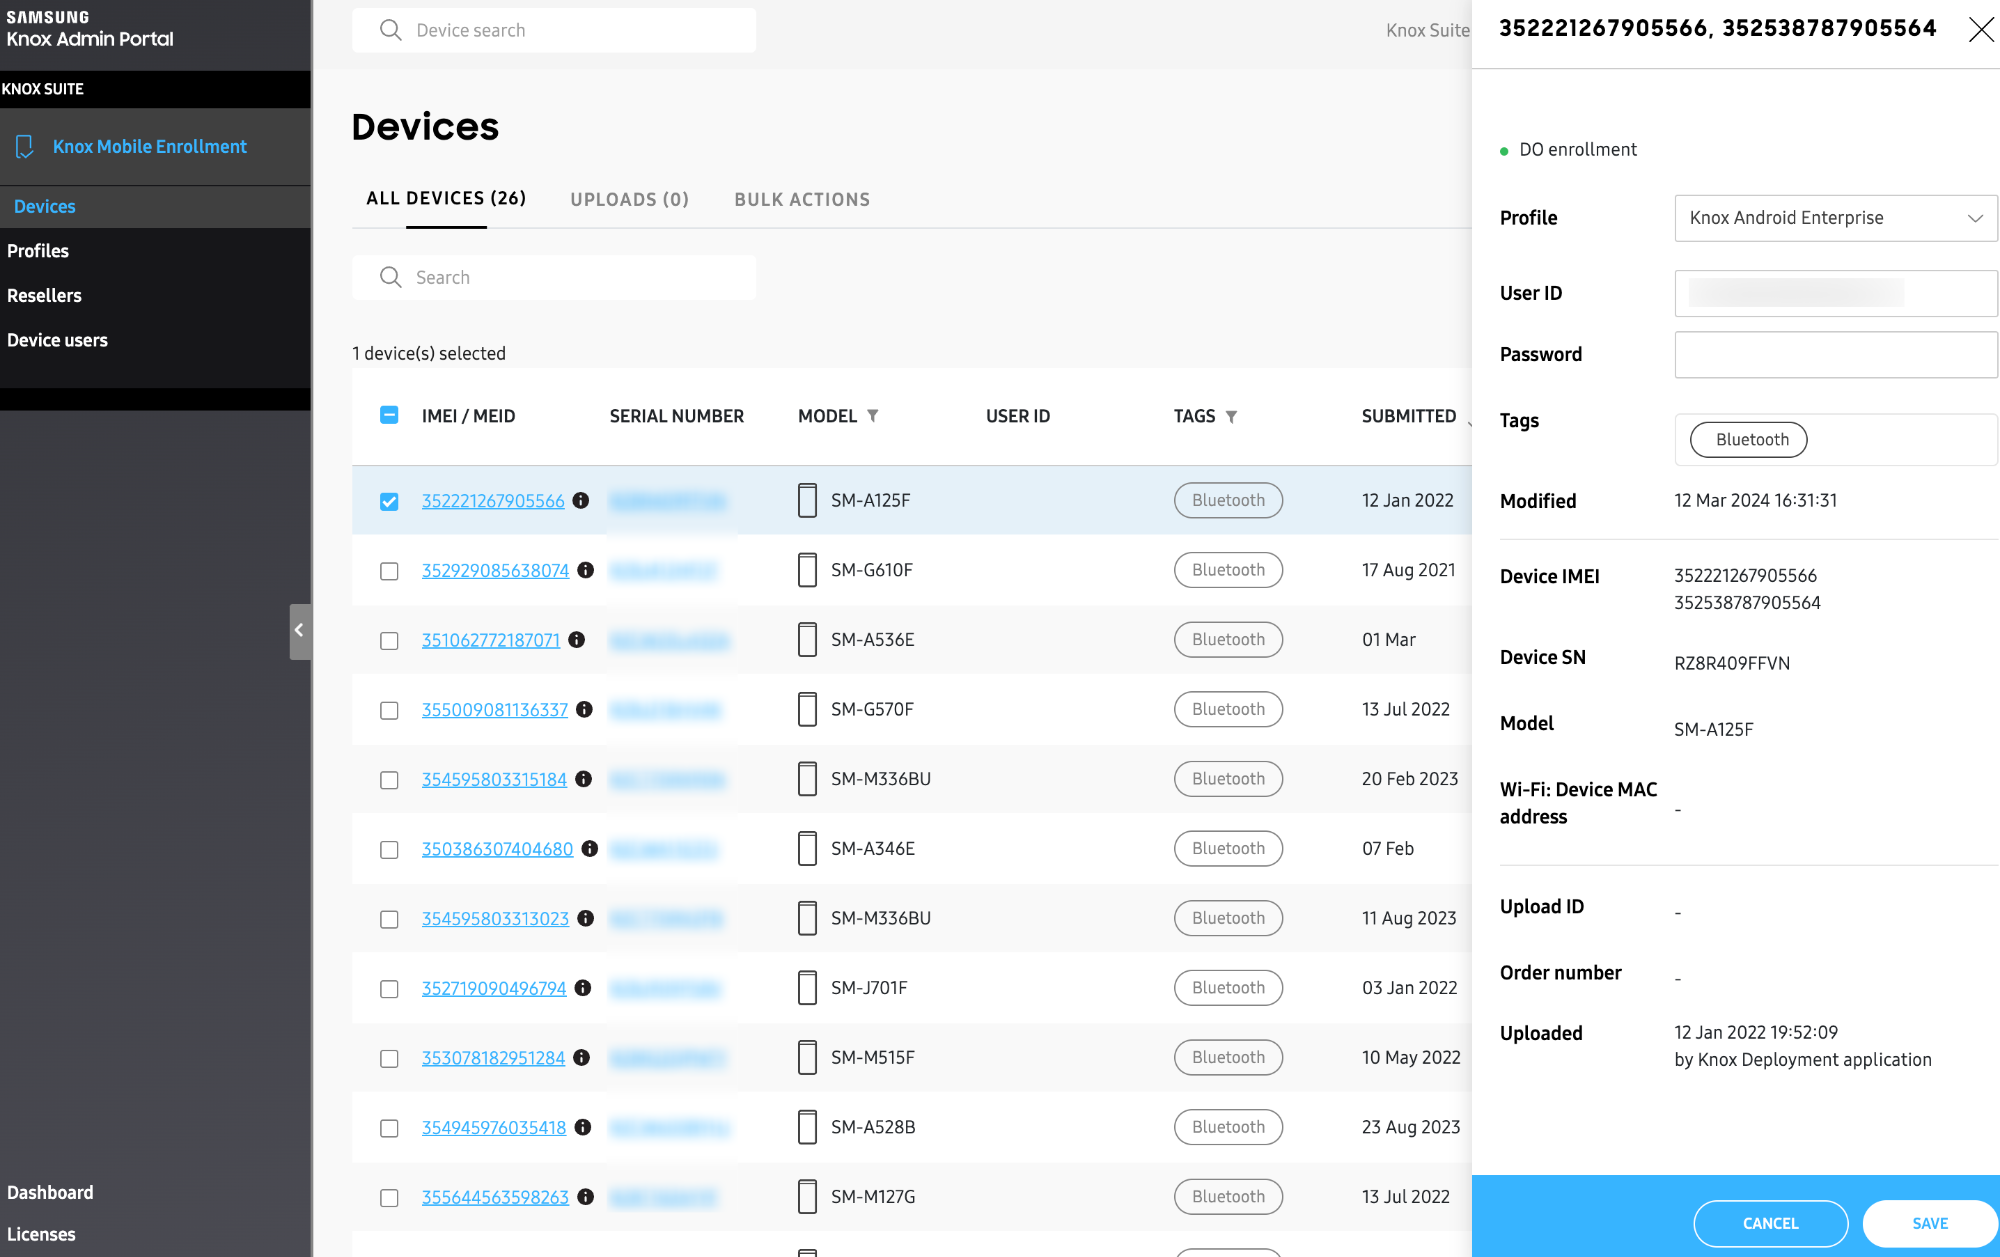Click Bluetooth tag in SM-G610F row
Screen dimensions: 2000x1257
[1228, 570]
